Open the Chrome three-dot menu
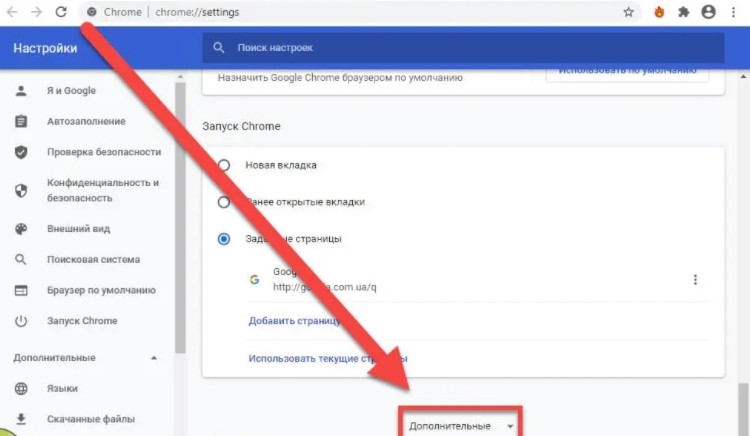Screen dimensions: 750x436 (x=735, y=12)
